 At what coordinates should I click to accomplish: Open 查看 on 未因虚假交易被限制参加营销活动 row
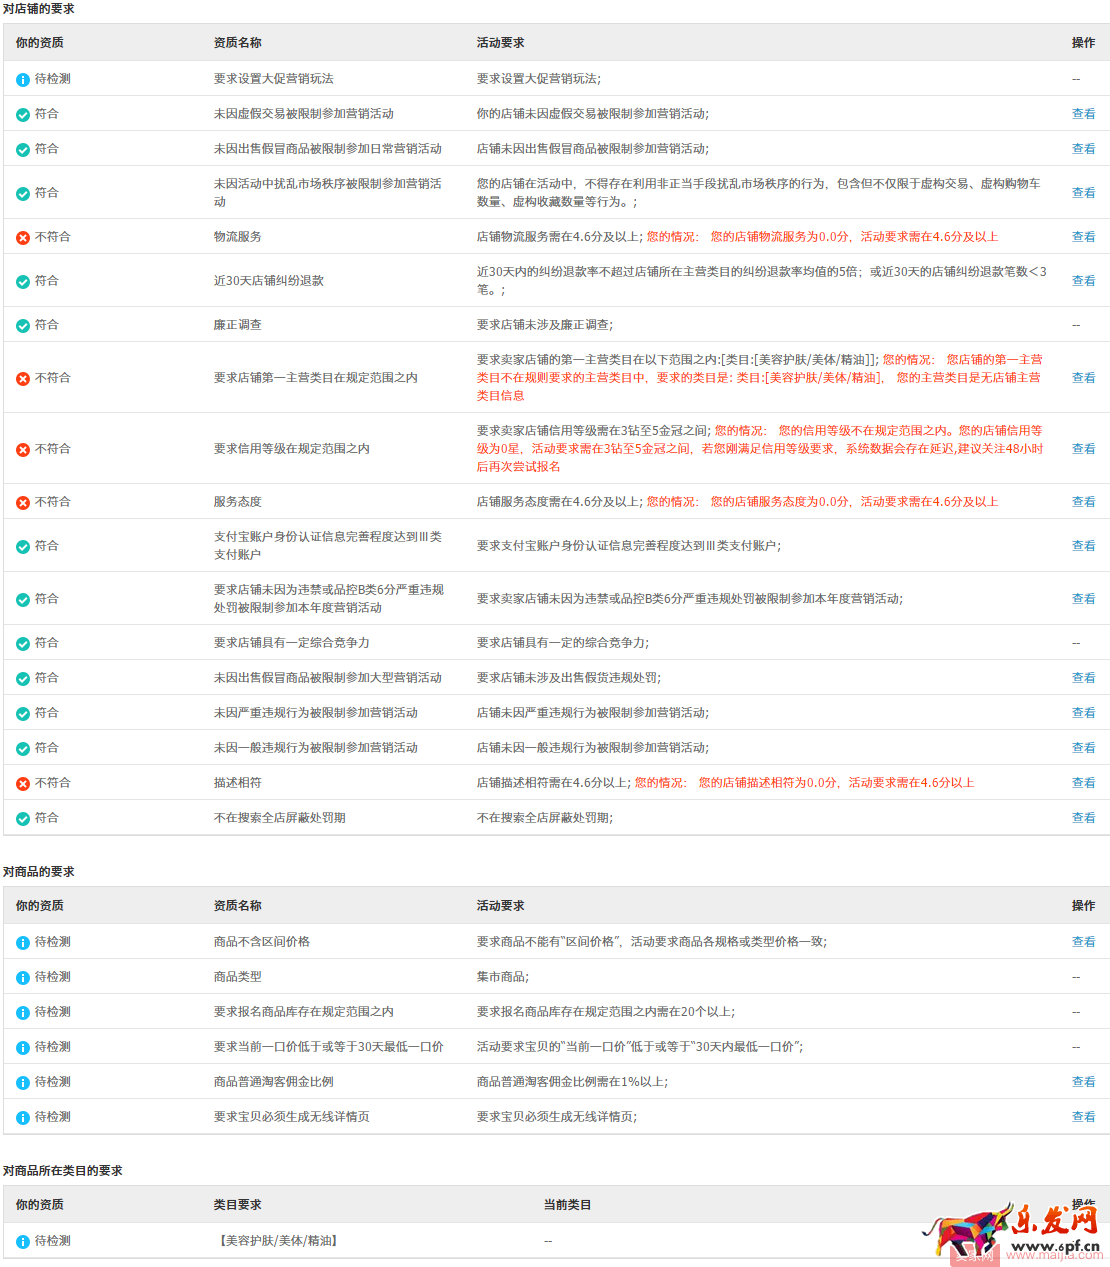[1084, 114]
